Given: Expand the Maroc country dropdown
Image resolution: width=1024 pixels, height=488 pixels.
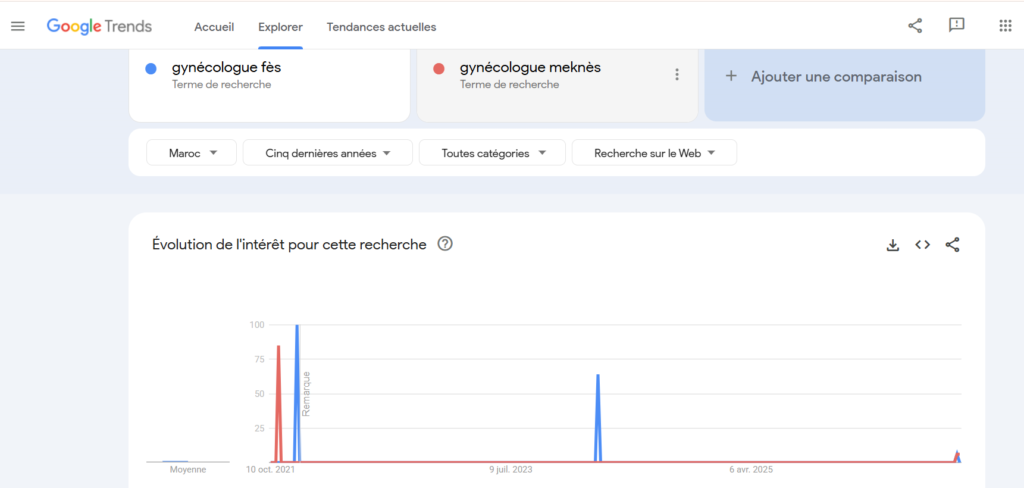Looking at the screenshot, I should pyautogui.click(x=191, y=153).
